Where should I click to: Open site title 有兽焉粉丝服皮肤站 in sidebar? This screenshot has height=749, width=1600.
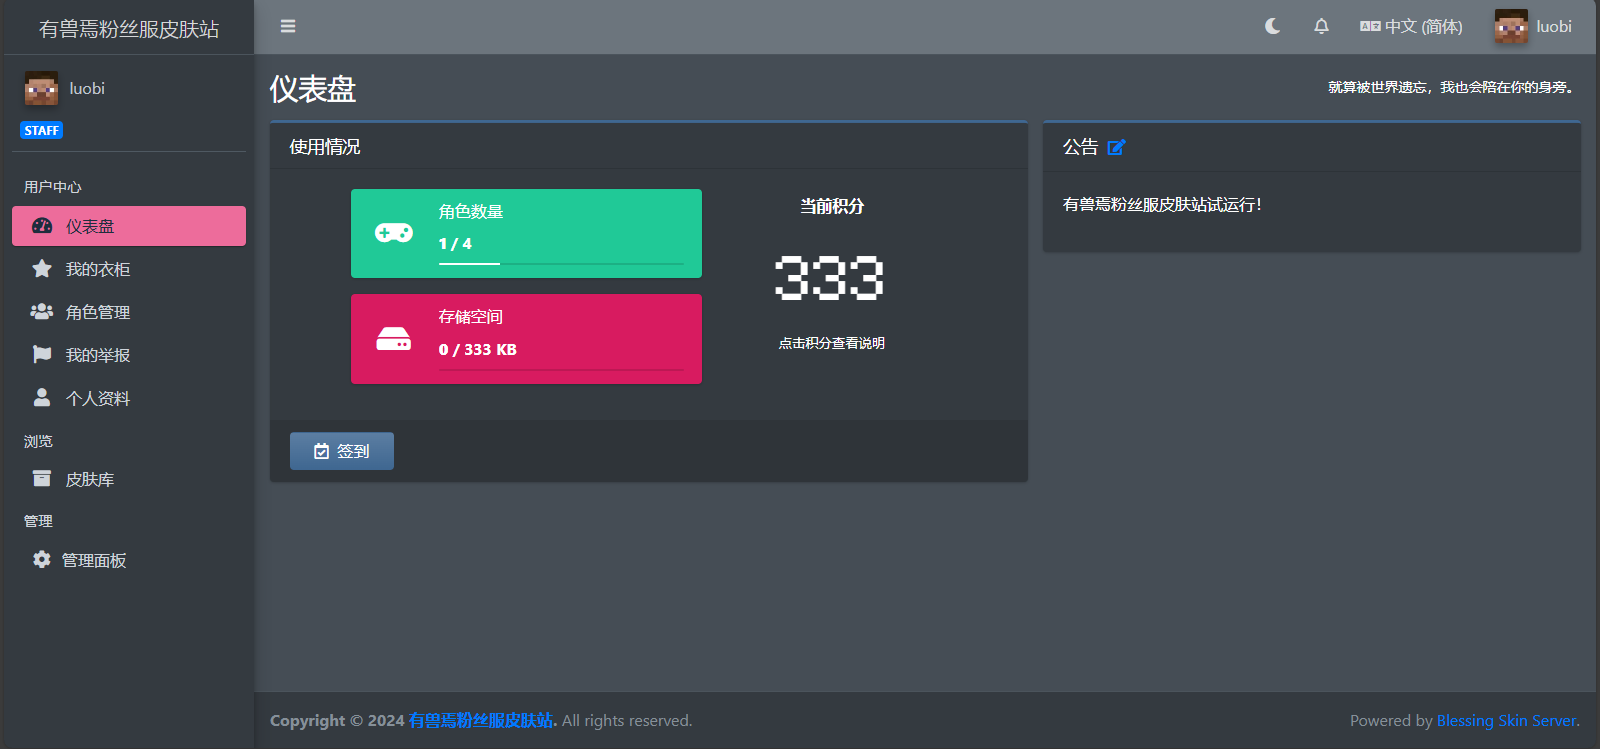pyautogui.click(x=128, y=29)
